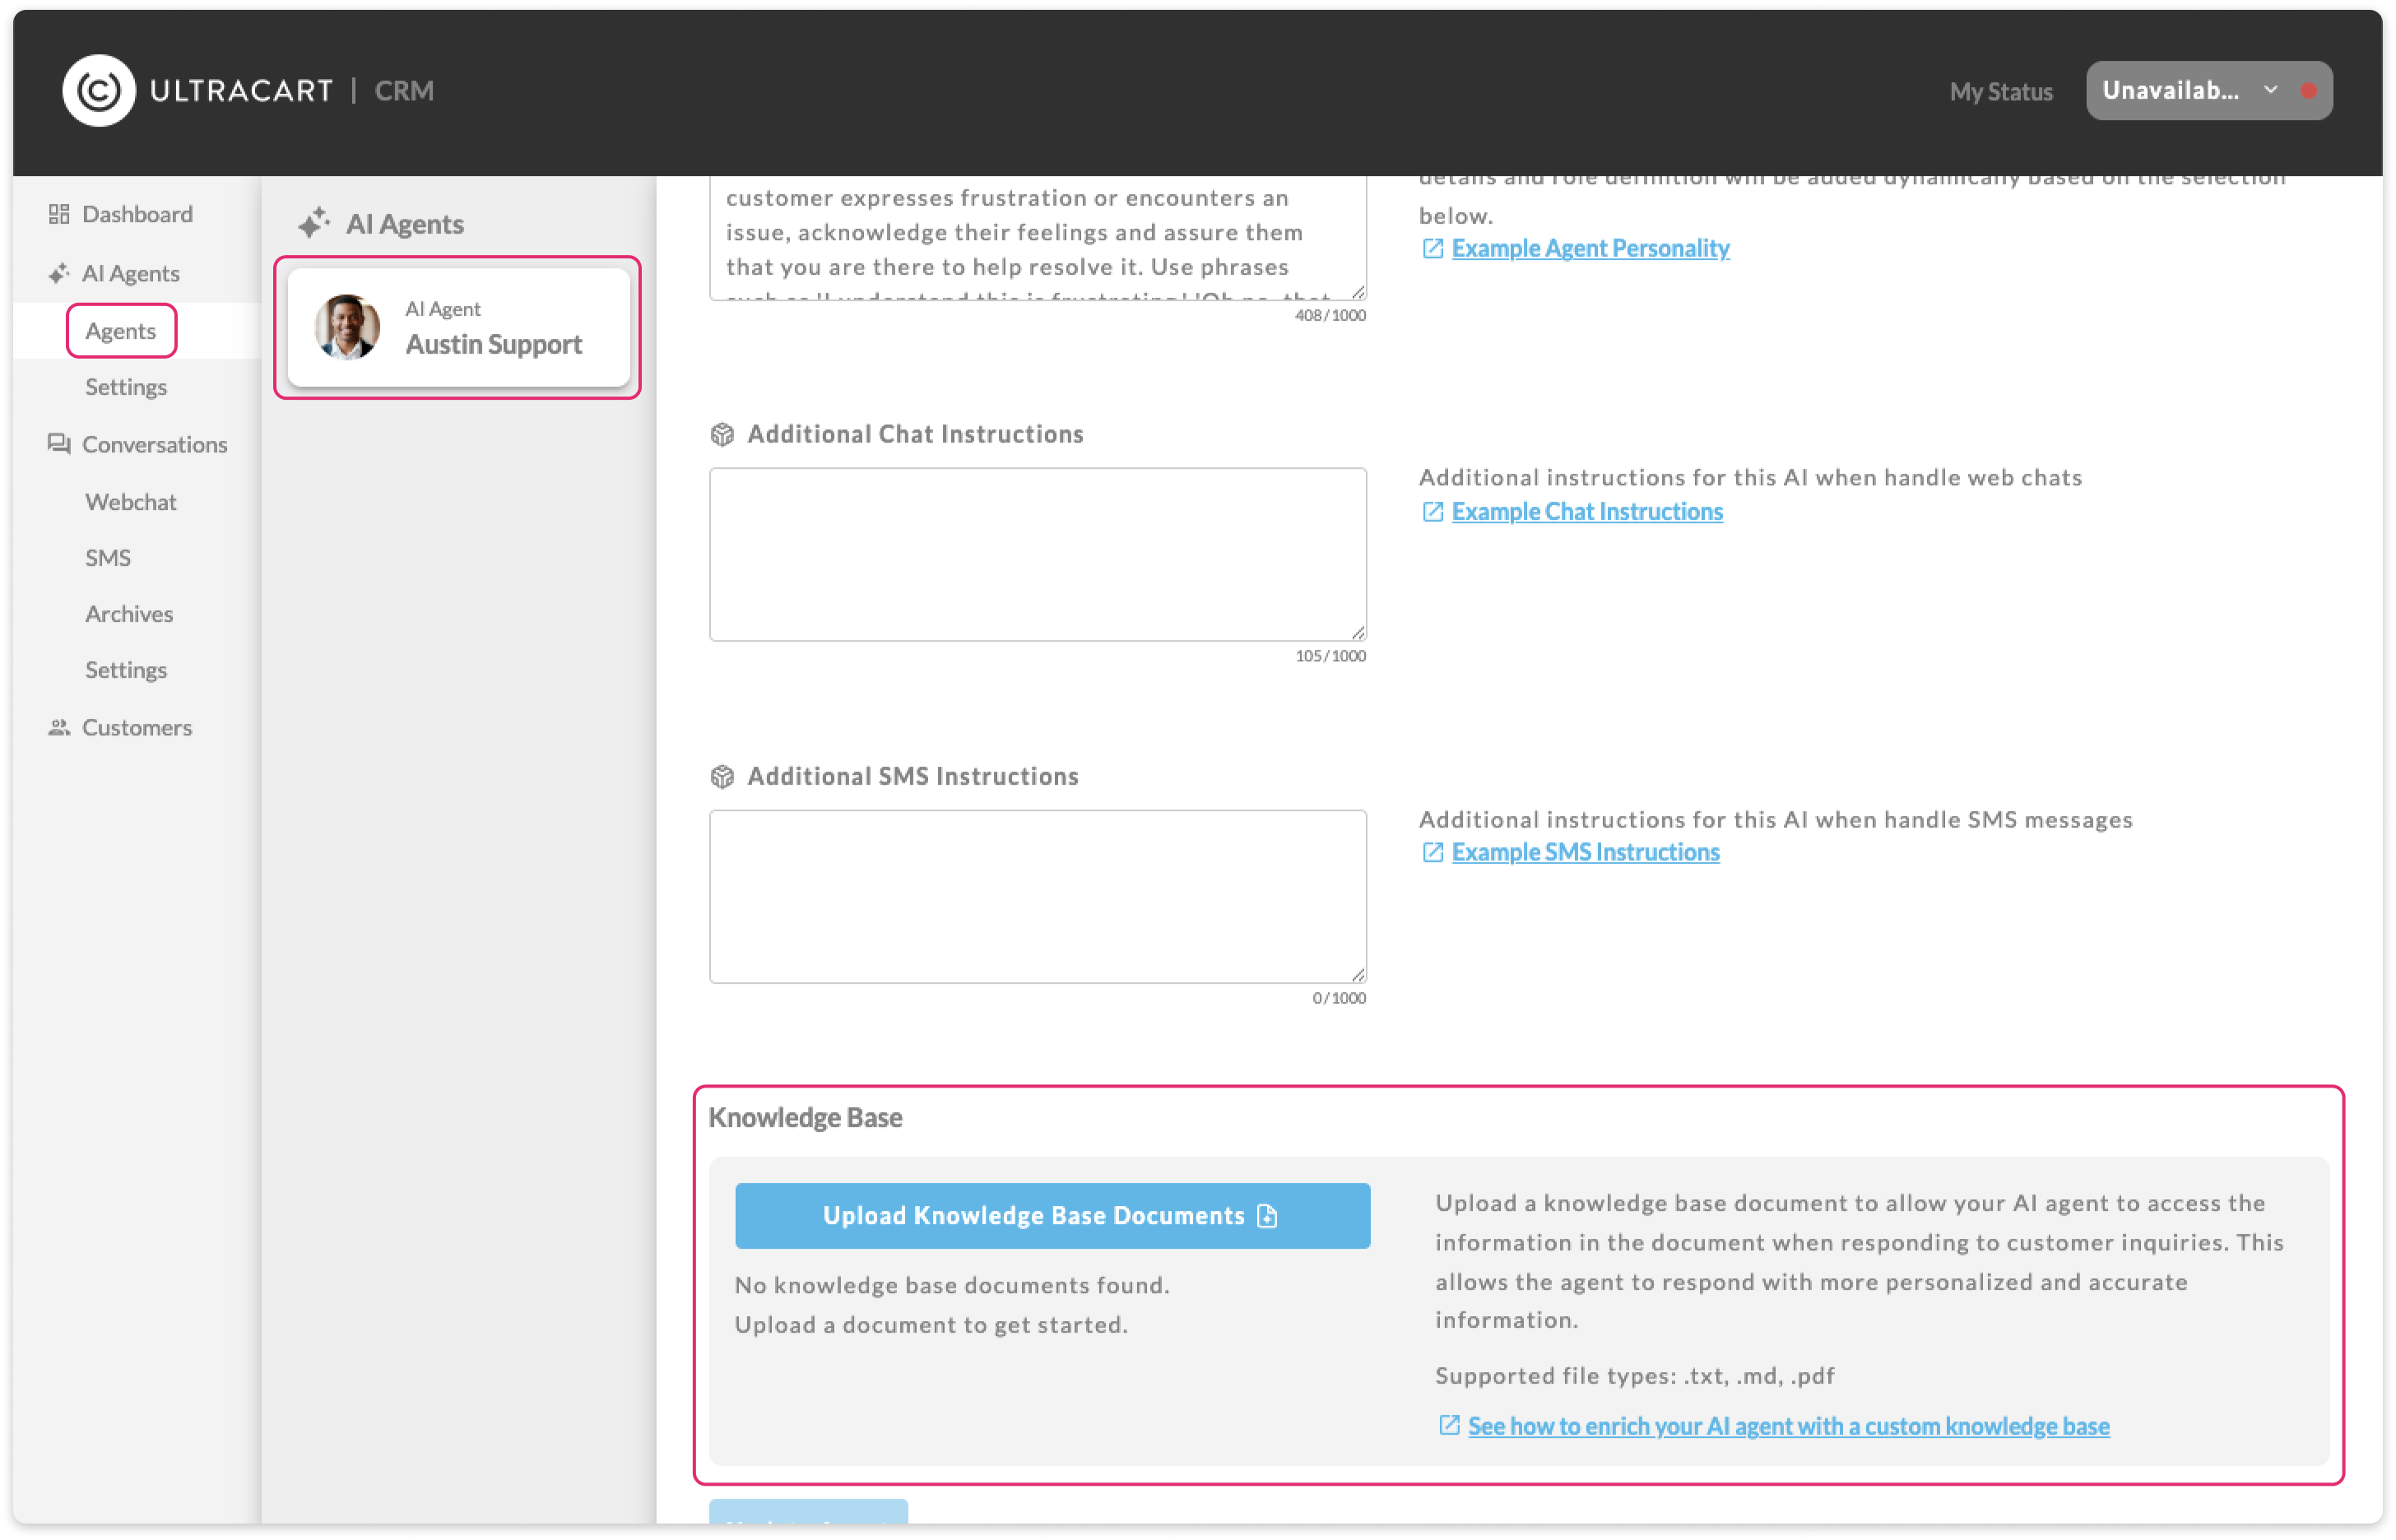Open custom knowledge base guide link
Screen dimensions: 2396x1540
(1788, 1426)
